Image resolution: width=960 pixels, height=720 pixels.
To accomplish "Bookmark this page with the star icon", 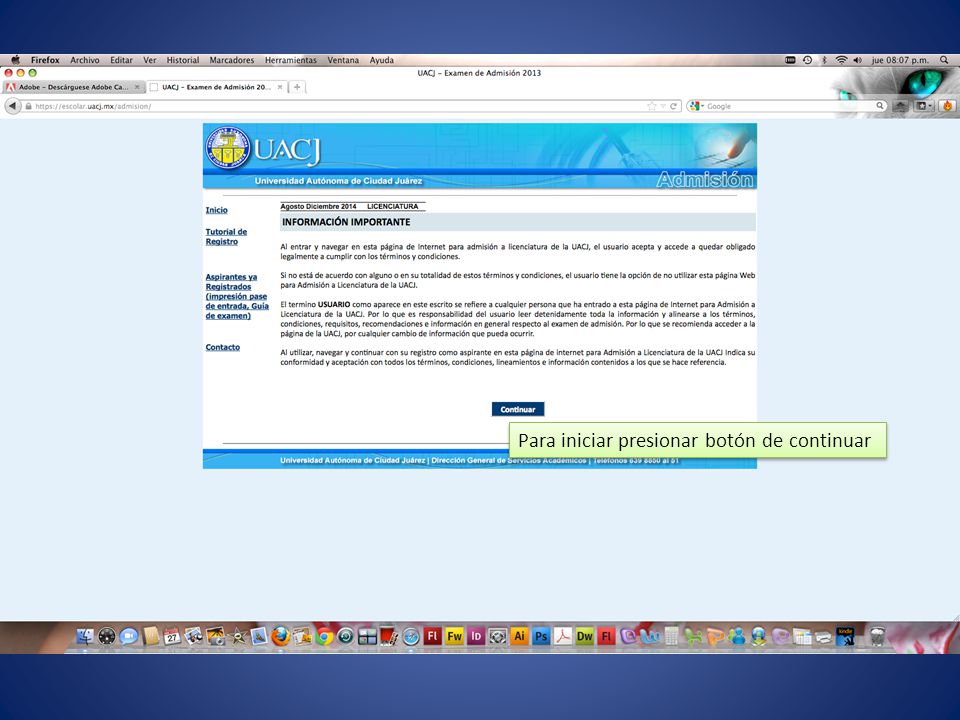I will [x=651, y=106].
